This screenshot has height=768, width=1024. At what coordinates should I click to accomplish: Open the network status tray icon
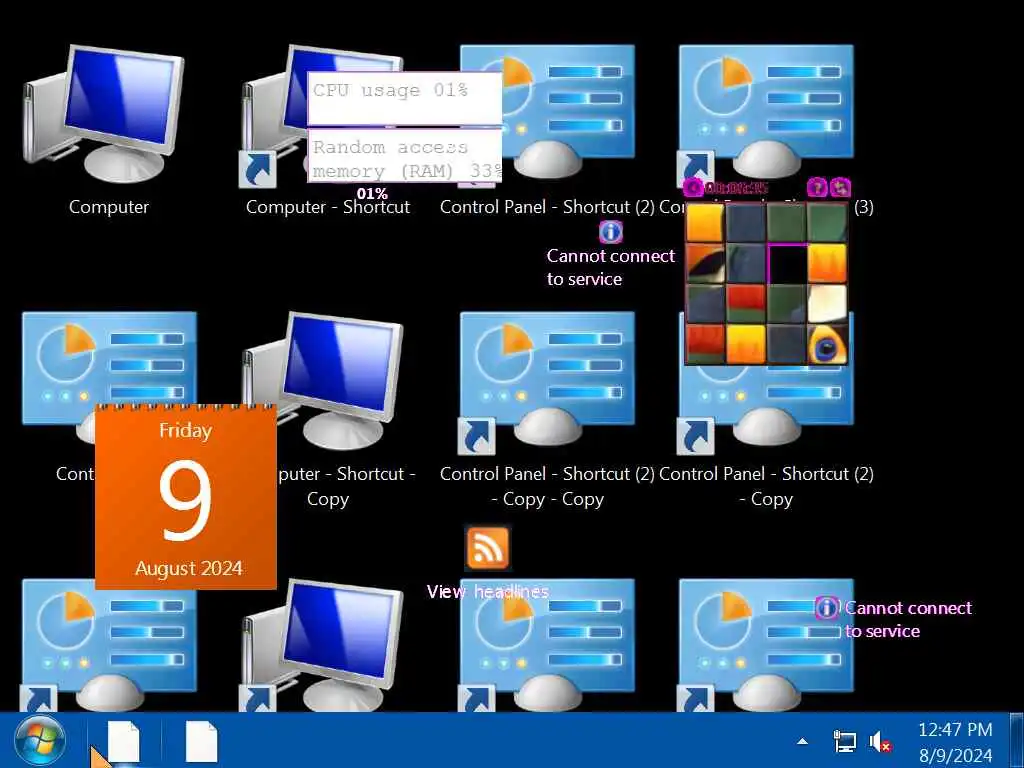coord(845,742)
